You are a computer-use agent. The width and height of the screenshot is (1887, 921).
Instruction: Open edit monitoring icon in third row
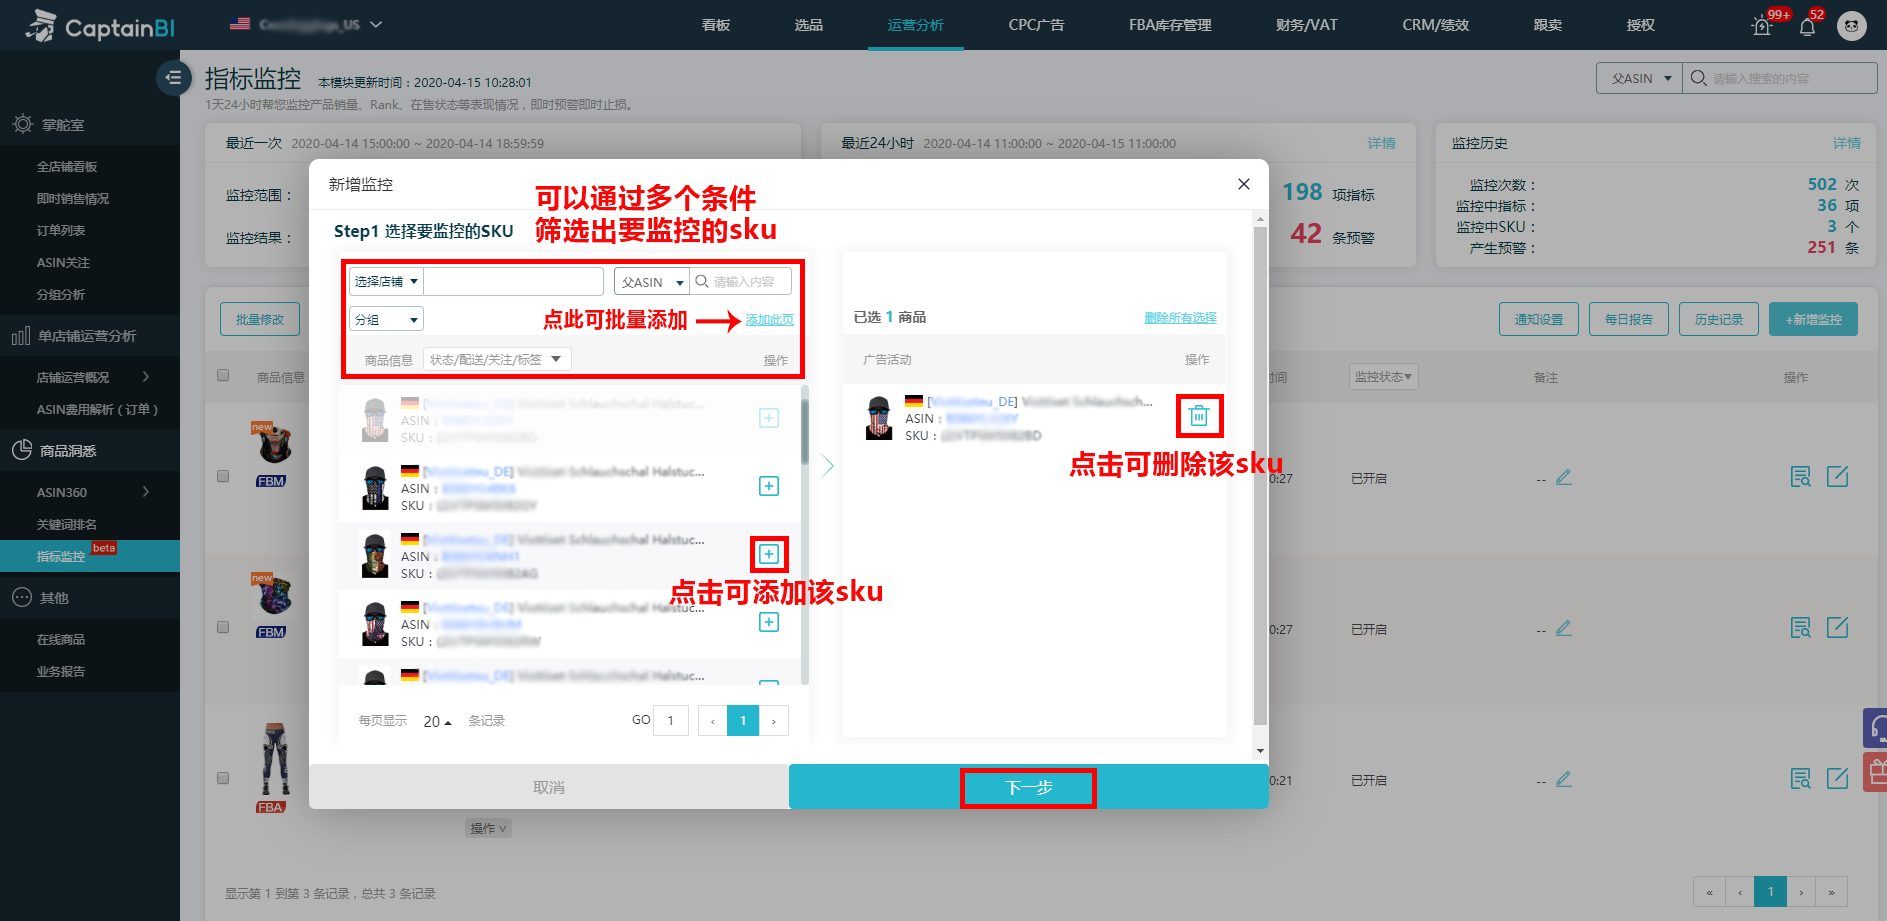point(1837,778)
